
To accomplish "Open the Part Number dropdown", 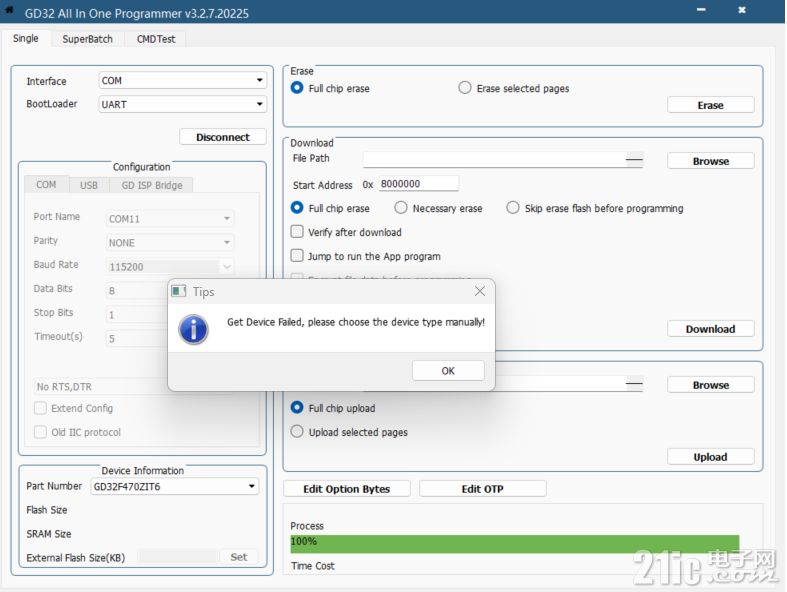I will pos(175,486).
